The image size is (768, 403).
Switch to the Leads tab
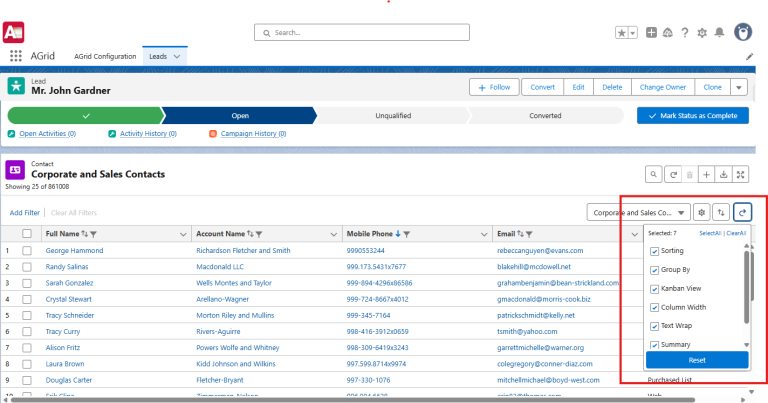158,56
